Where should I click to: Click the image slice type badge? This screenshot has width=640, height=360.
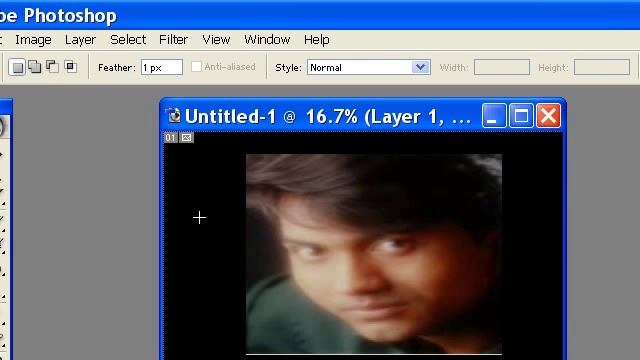point(187,138)
